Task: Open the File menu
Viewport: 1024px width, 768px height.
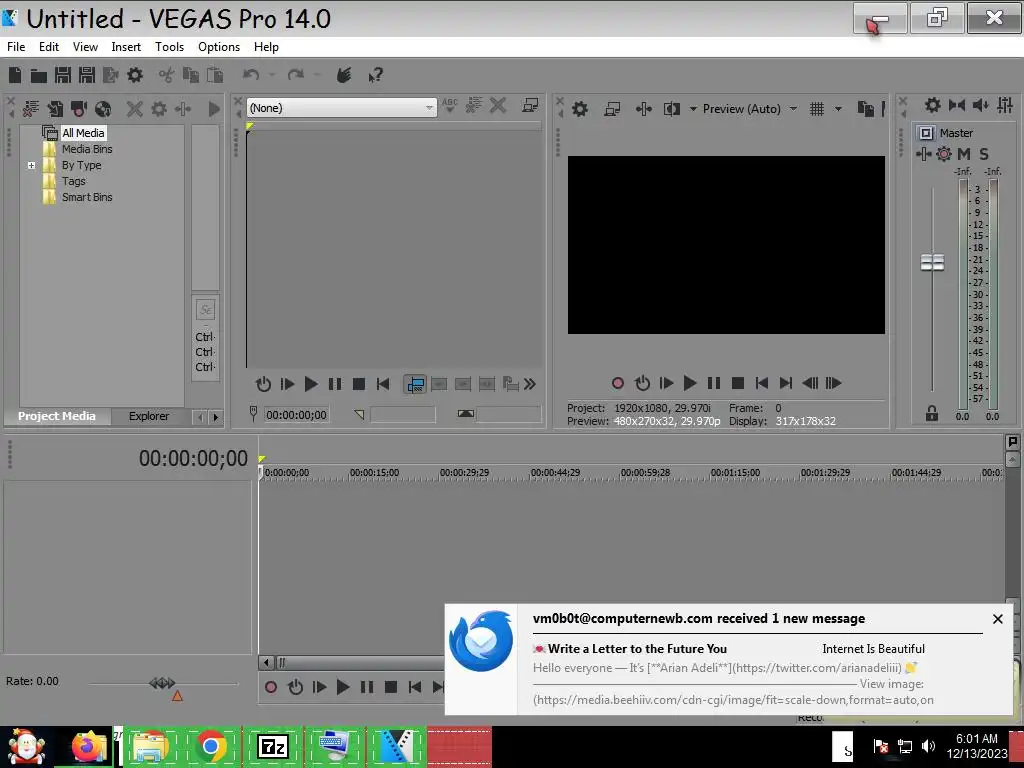Action: tap(16, 47)
